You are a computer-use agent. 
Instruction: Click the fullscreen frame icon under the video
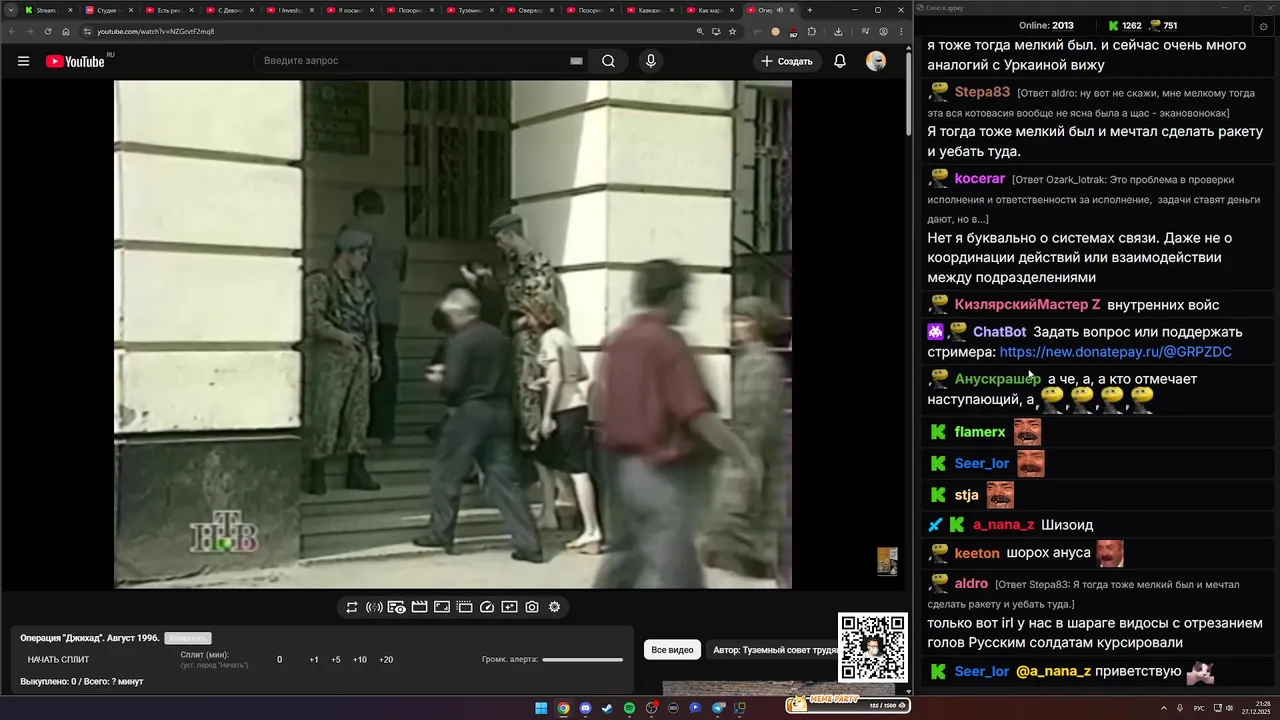click(x=442, y=607)
